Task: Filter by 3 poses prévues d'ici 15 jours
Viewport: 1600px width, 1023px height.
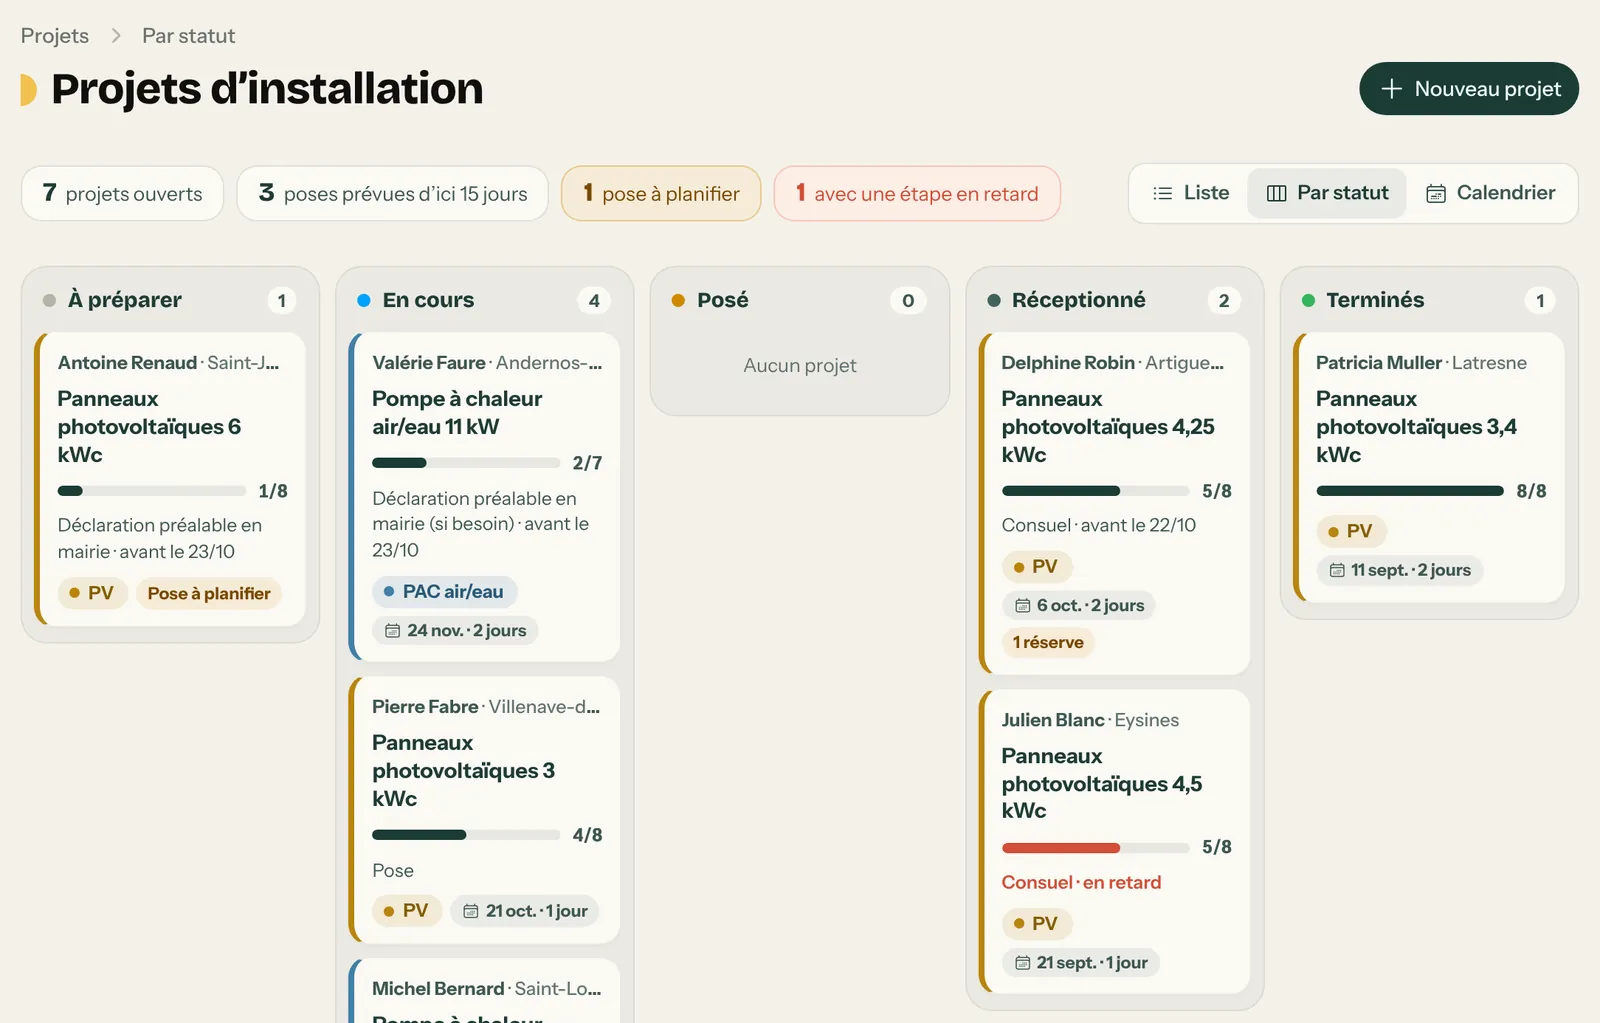Action: (x=392, y=193)
